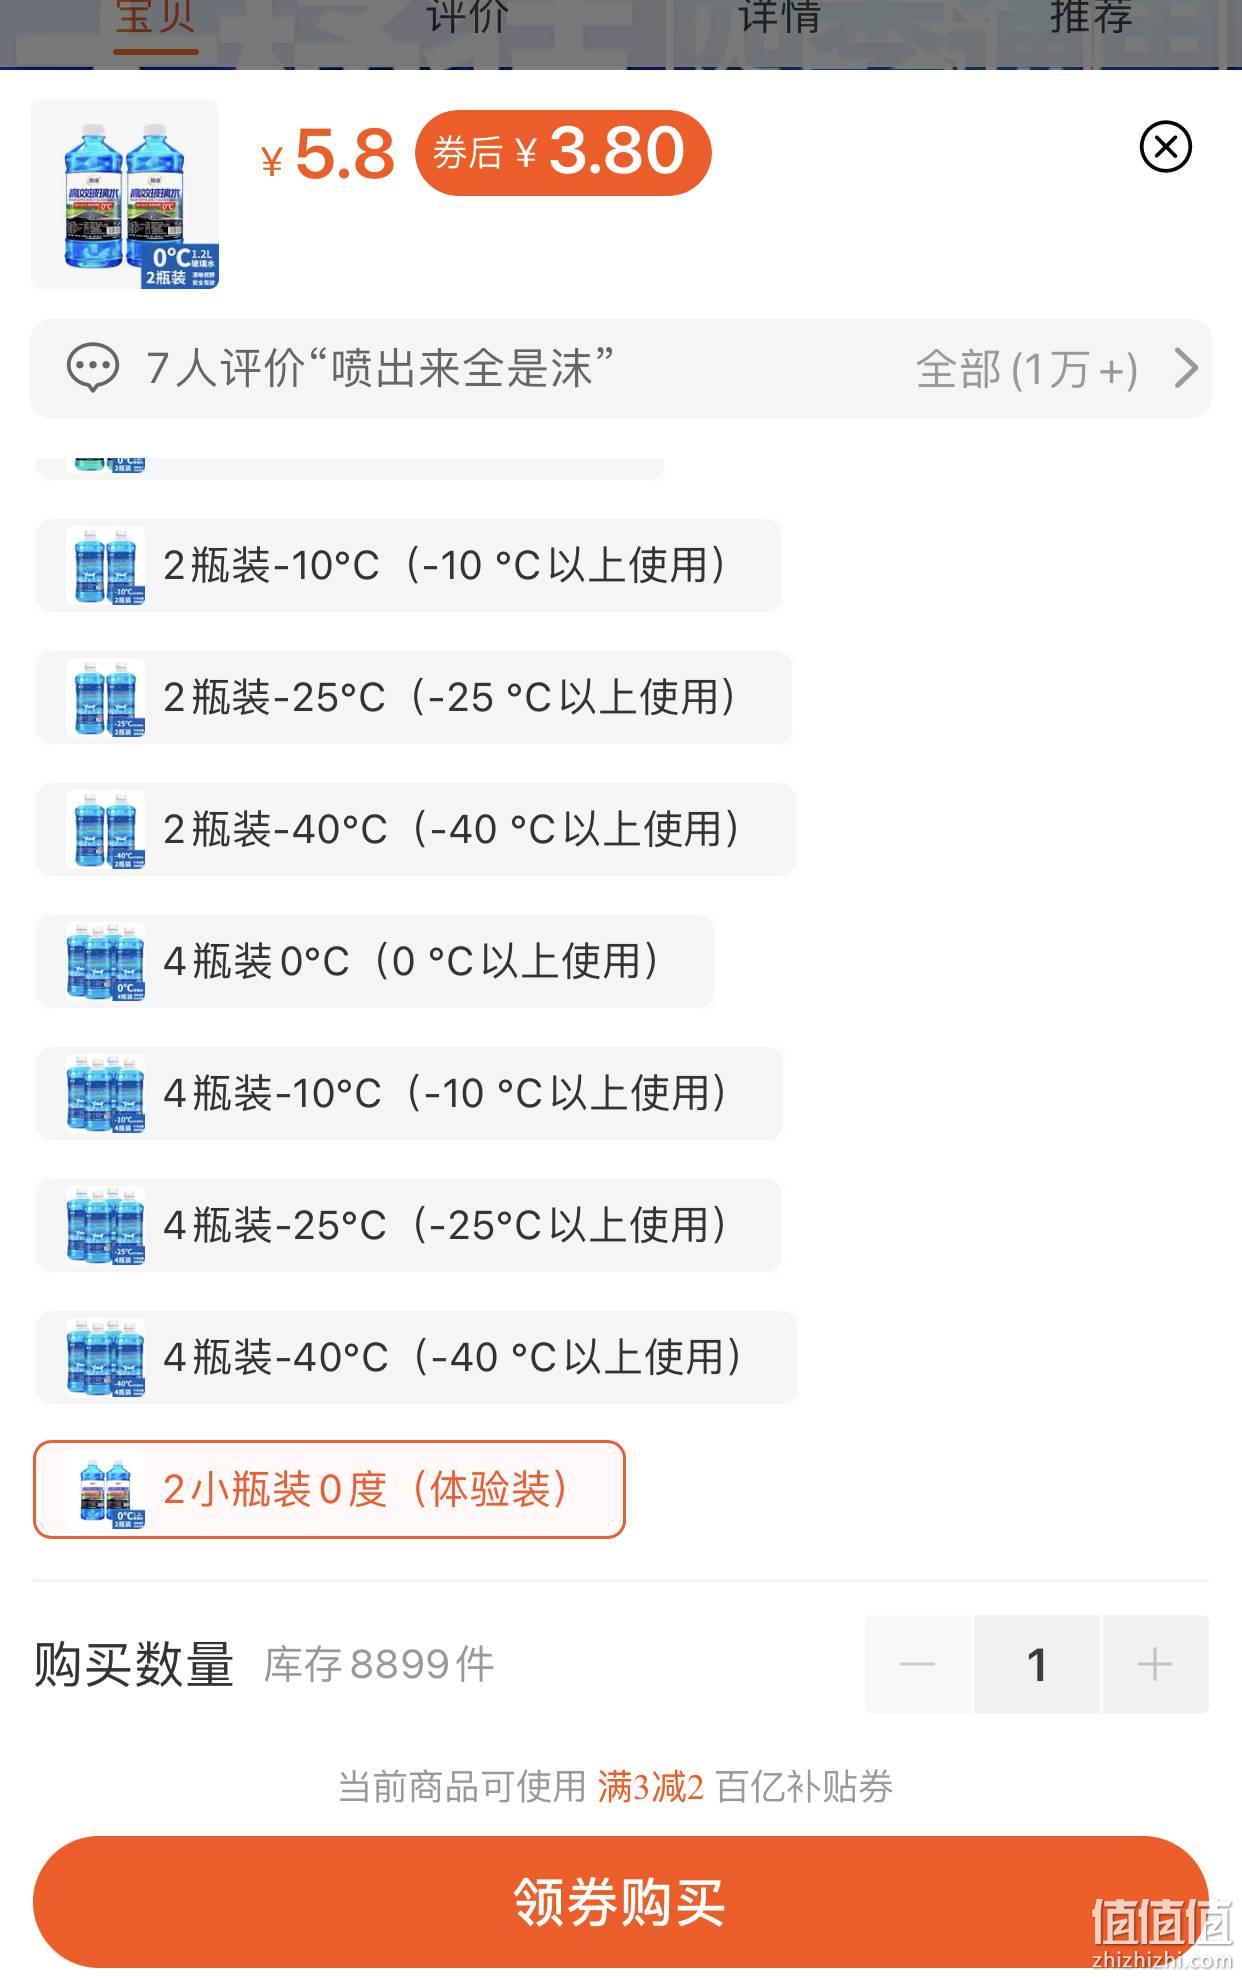1242x1978 pixels.
Task: Select 2瓶装-10°C option
Action: click(408, 565)
